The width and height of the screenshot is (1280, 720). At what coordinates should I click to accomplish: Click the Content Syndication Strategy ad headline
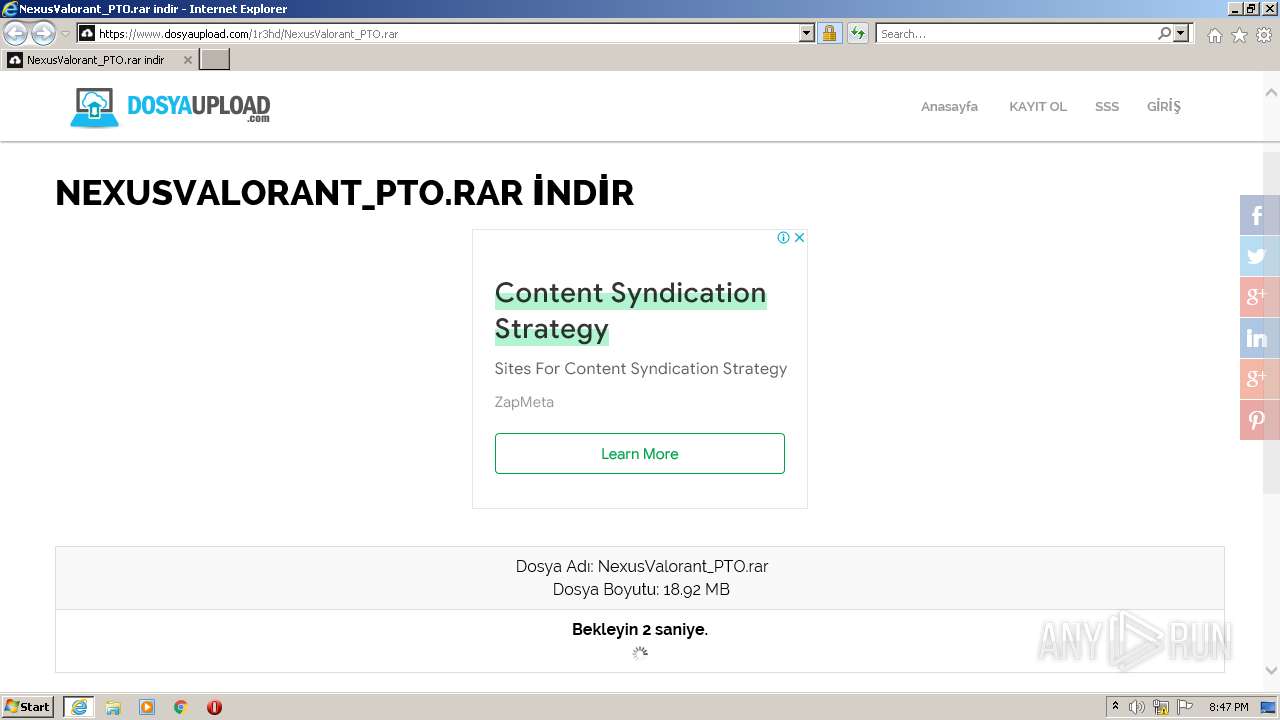tap(631, 311)
